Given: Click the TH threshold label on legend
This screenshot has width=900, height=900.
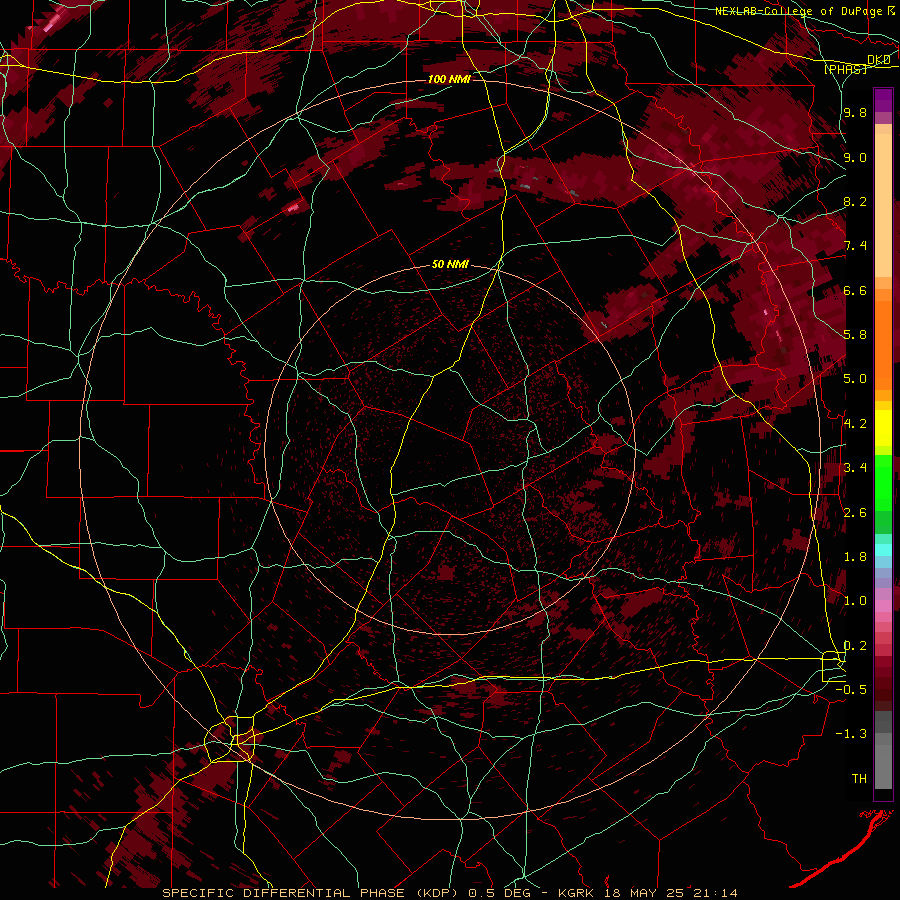Looking at the screenshot, I should click(x=859, y=779).
